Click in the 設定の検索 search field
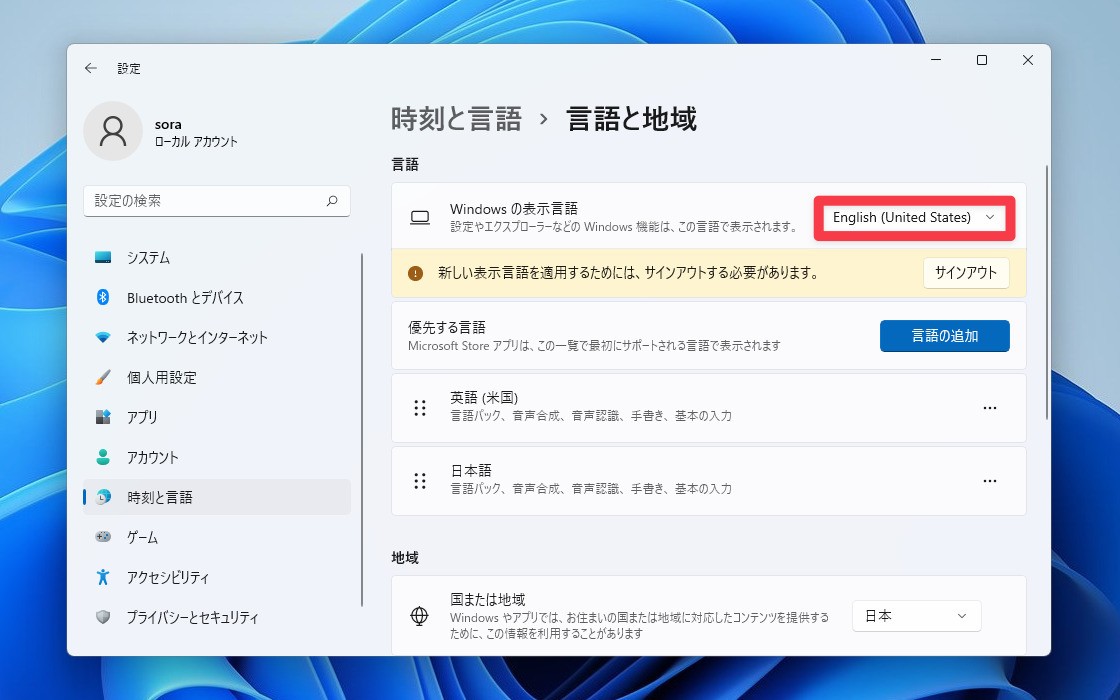The width and height of the screenshot is (1120, 700). [x=216, y=201]
